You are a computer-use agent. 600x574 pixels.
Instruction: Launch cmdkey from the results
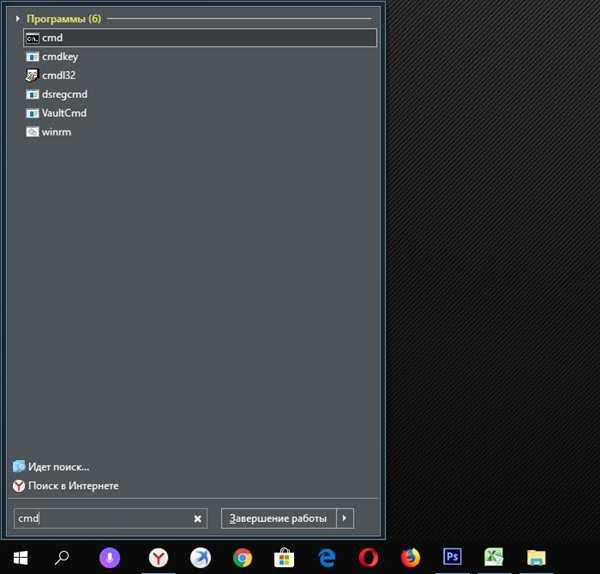(60, 57)
